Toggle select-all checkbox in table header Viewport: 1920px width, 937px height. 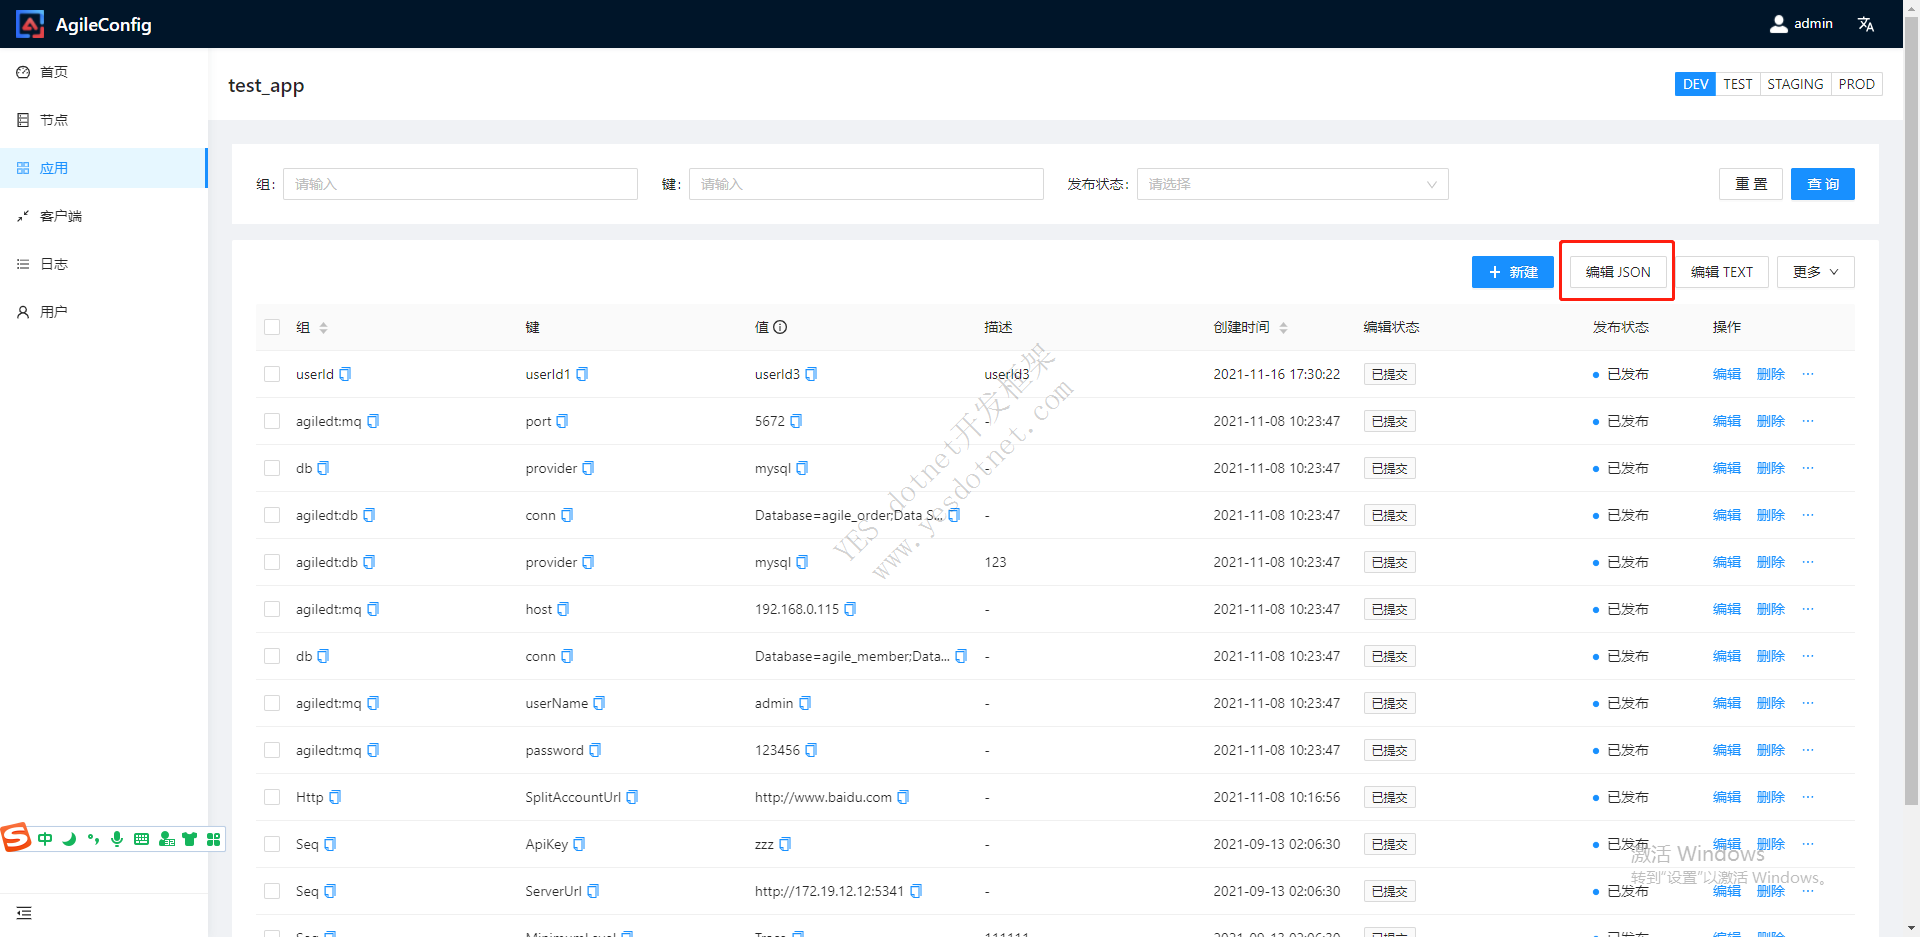(x=272, y=327)
